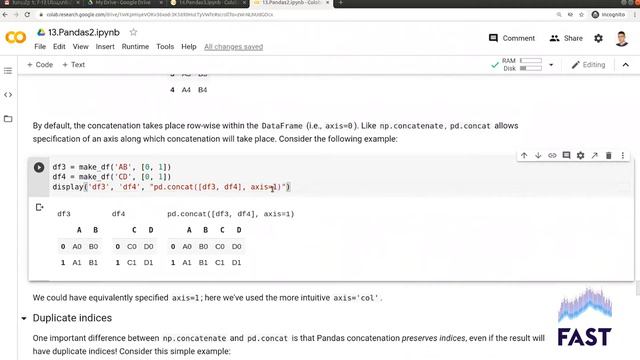Image resolution: width=640 pixels, height=360 pixels.
Task: Move the cell down
Action: pos(538,156)
